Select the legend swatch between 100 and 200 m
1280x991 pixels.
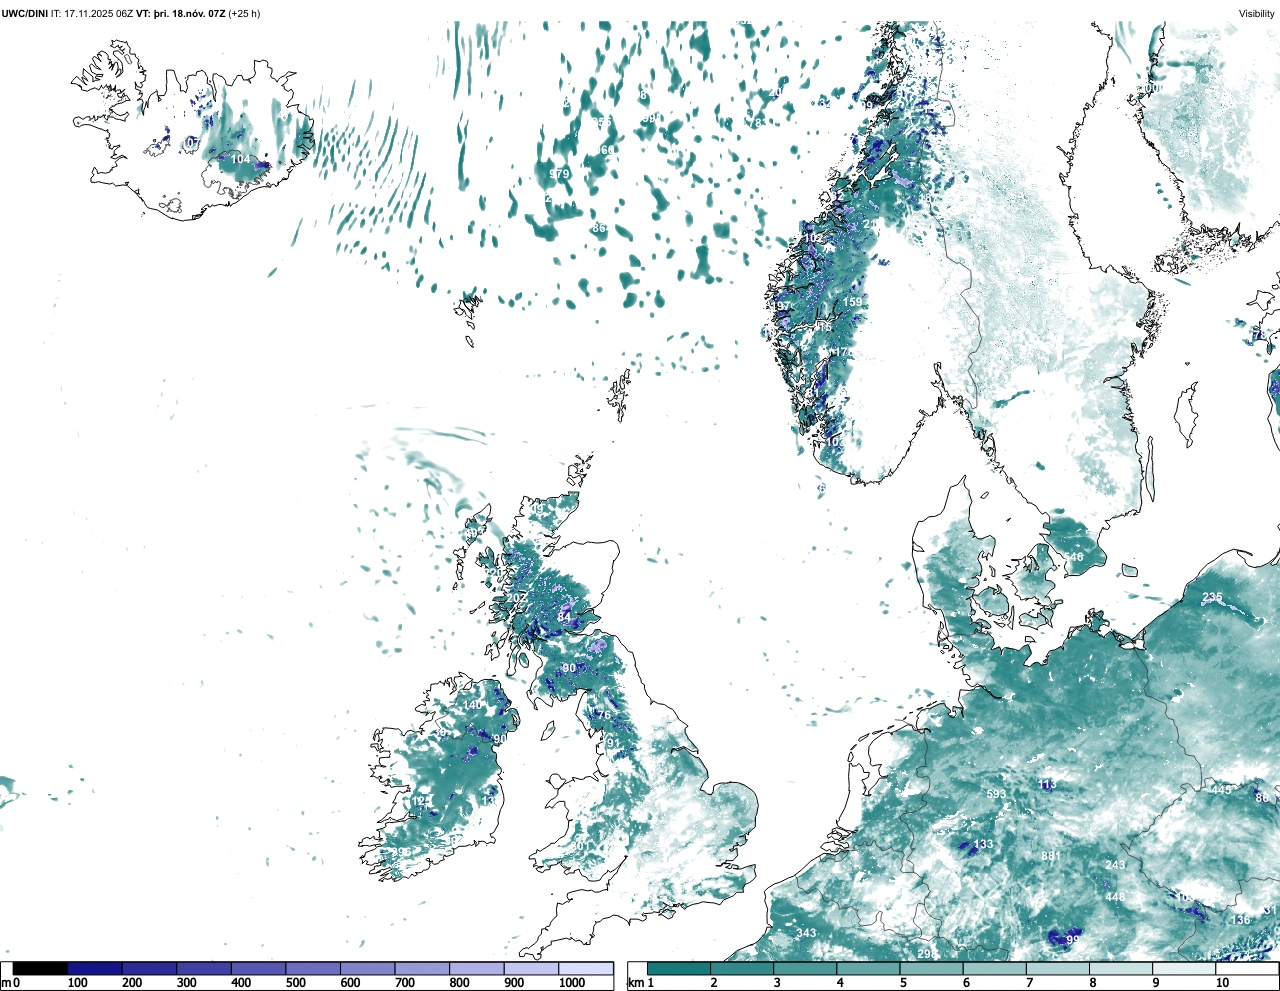click(95, 968)
